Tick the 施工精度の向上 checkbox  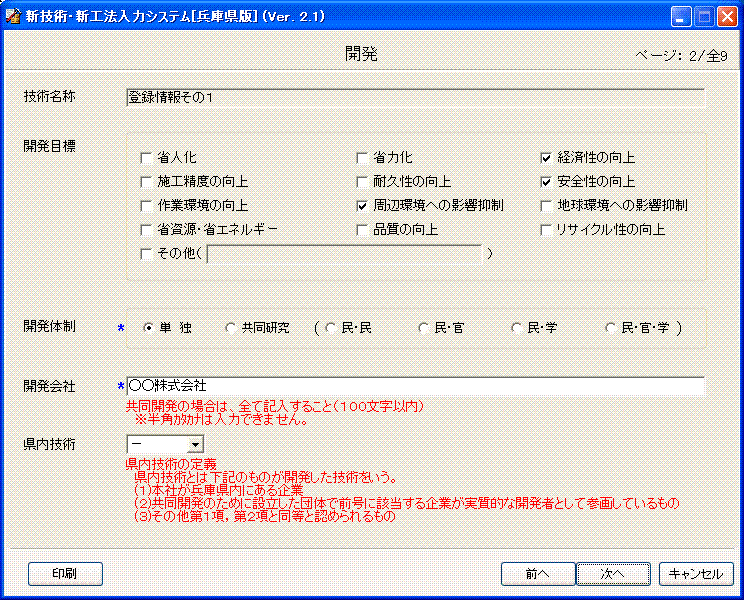pyautogui.click(x=146, y=182)
